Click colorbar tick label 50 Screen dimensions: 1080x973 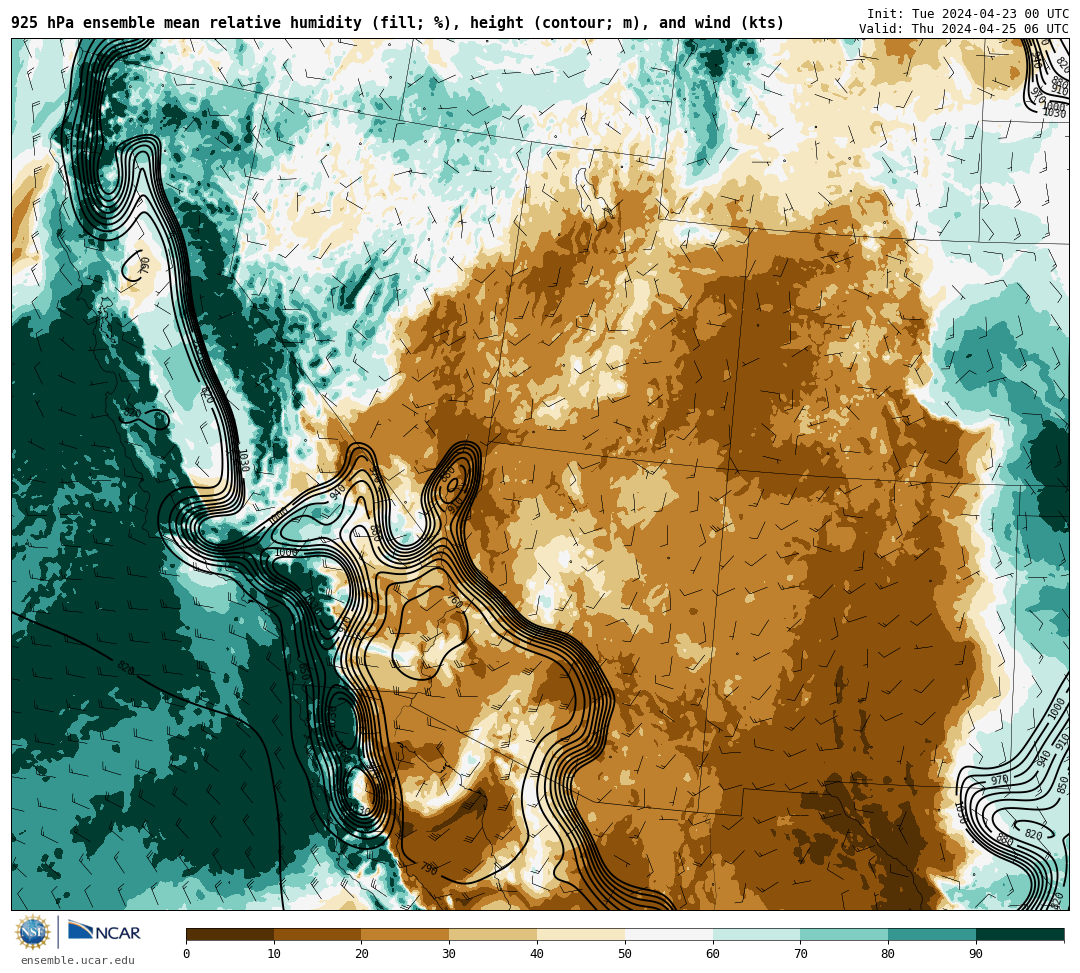[x=625, y=954]
